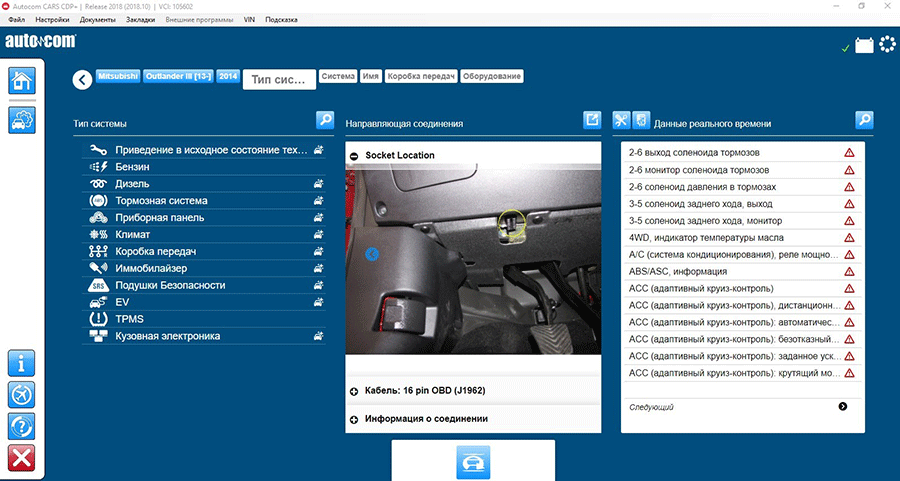Open the VIN menu
This screenshot has width=900, height=481.
(x=249, y=20)
